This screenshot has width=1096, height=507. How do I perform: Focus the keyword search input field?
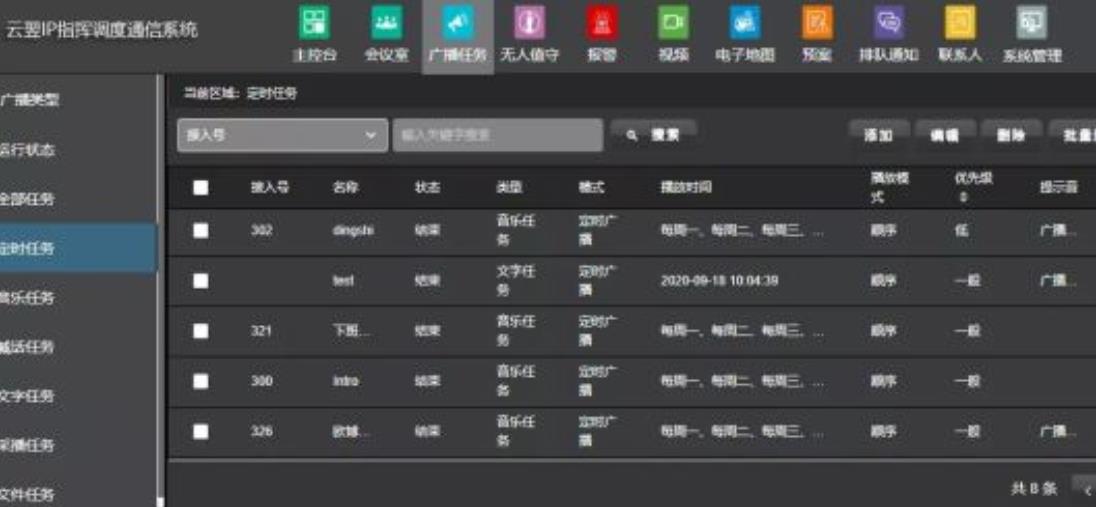(x=498, y=135)
